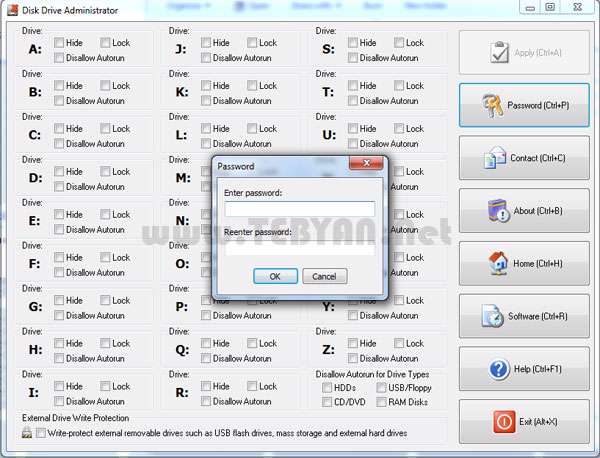Image resolution: width=600 pixels, height=458 pixels.
Task: Click the Contact (Ctrl+C) button label
Action: [x=538, y=158]
